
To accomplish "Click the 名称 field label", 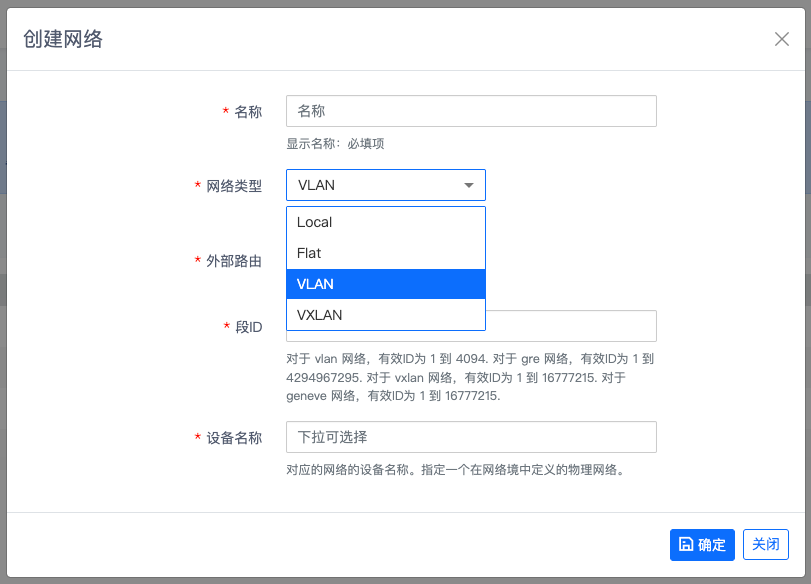I will (247, 112).
